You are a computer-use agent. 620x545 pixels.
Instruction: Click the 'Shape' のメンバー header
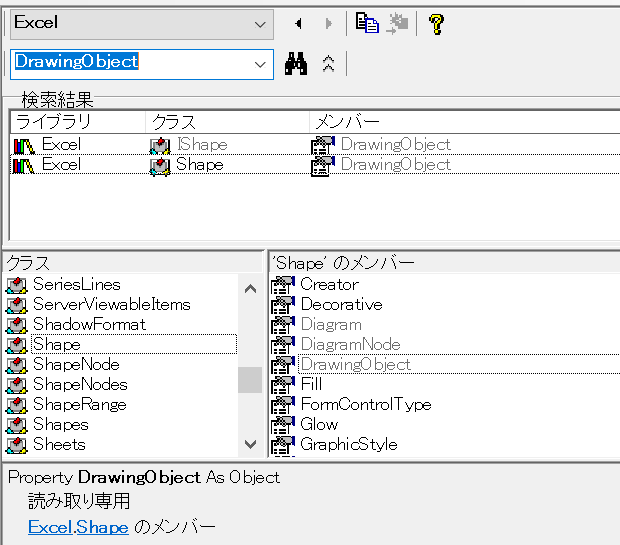pos(444,263)
